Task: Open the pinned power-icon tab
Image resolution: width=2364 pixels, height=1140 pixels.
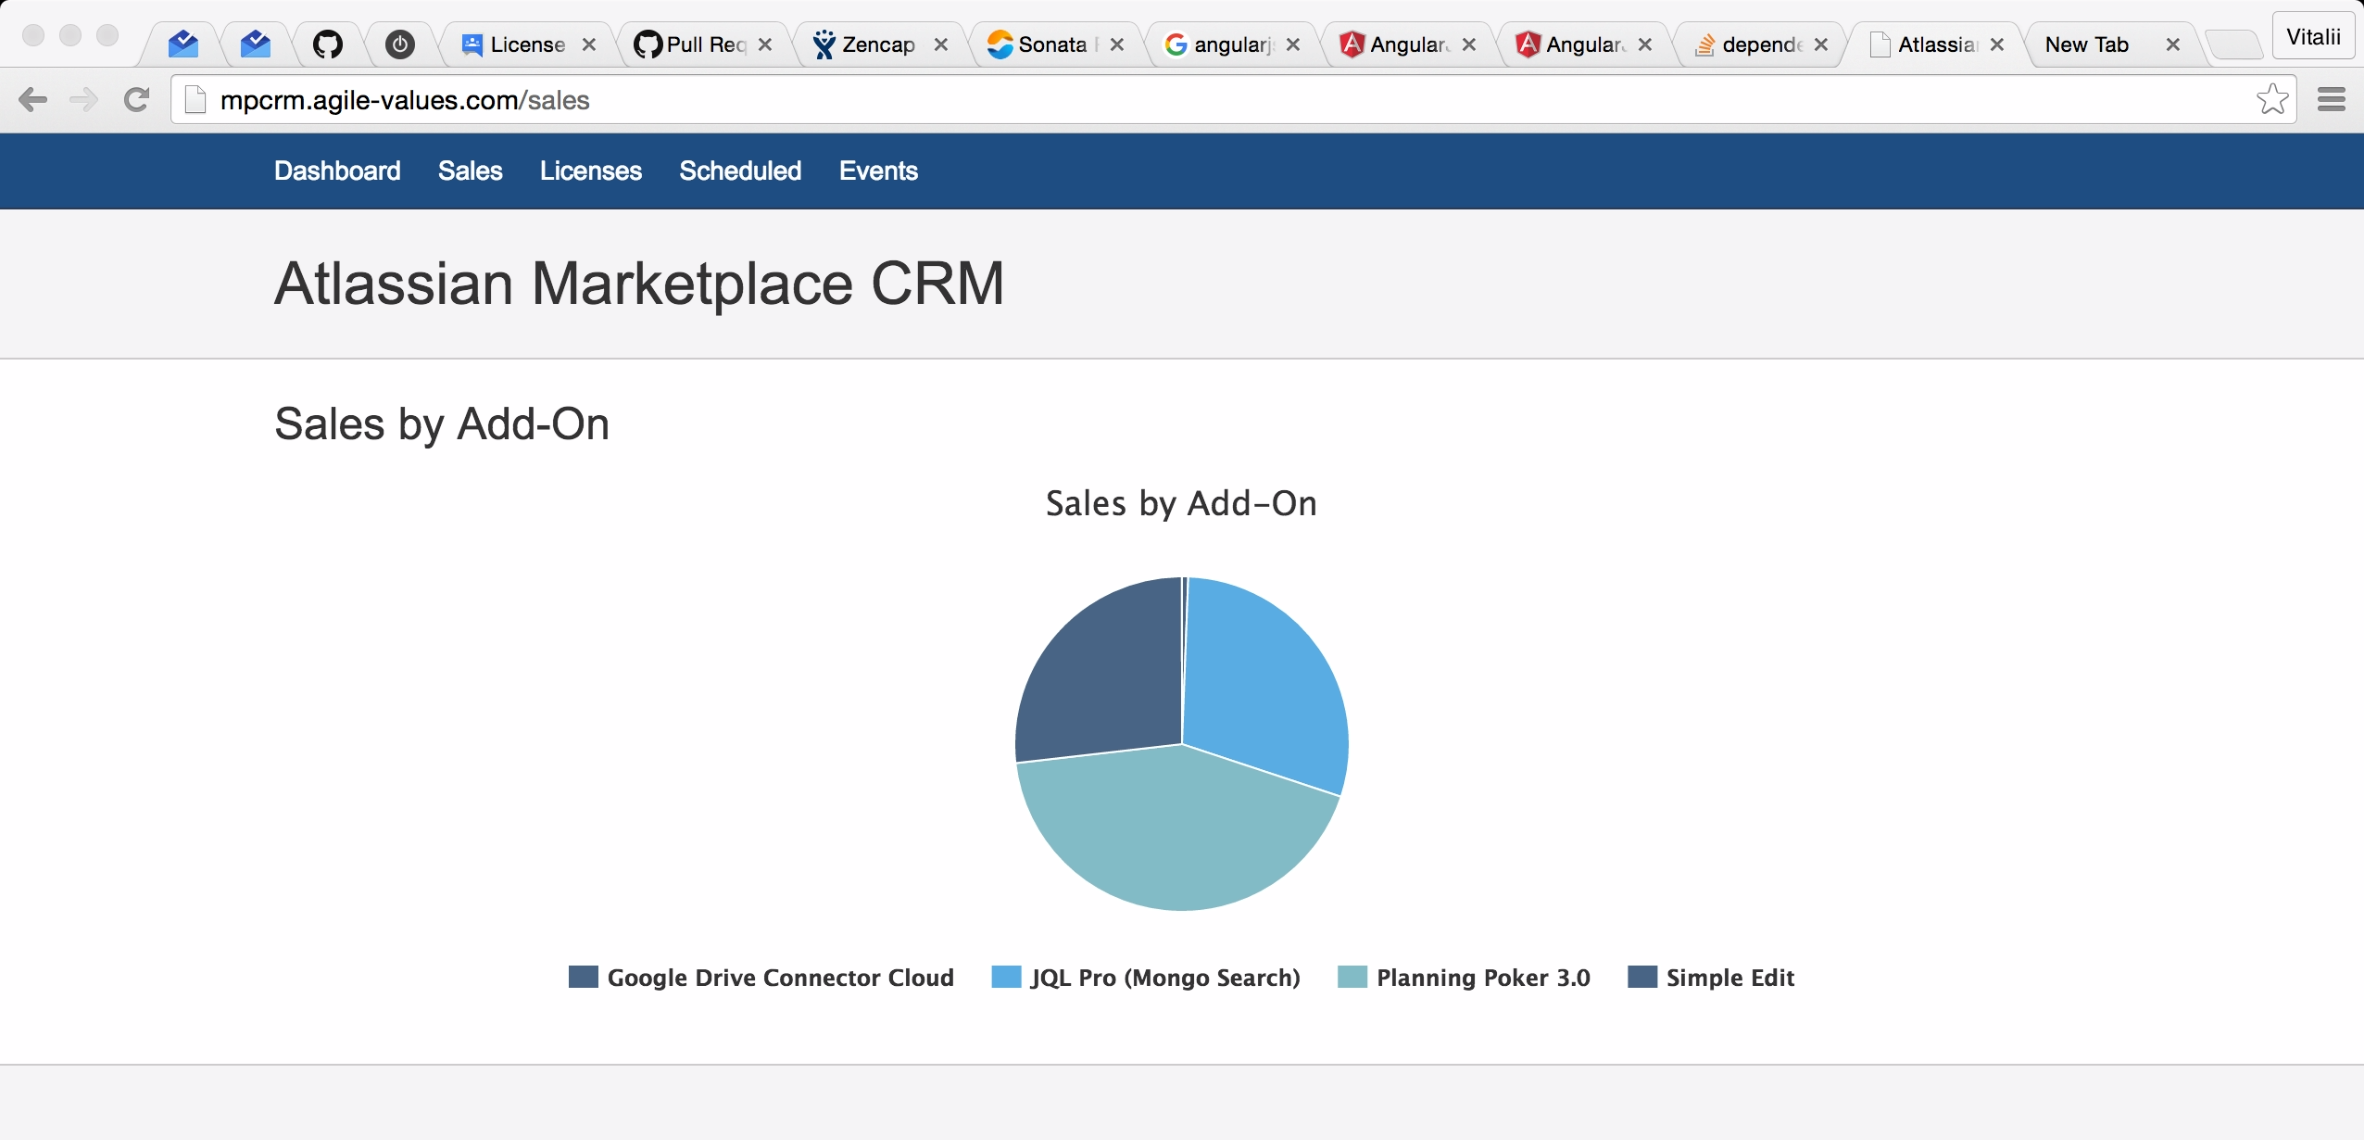Action: pos(400,44)
